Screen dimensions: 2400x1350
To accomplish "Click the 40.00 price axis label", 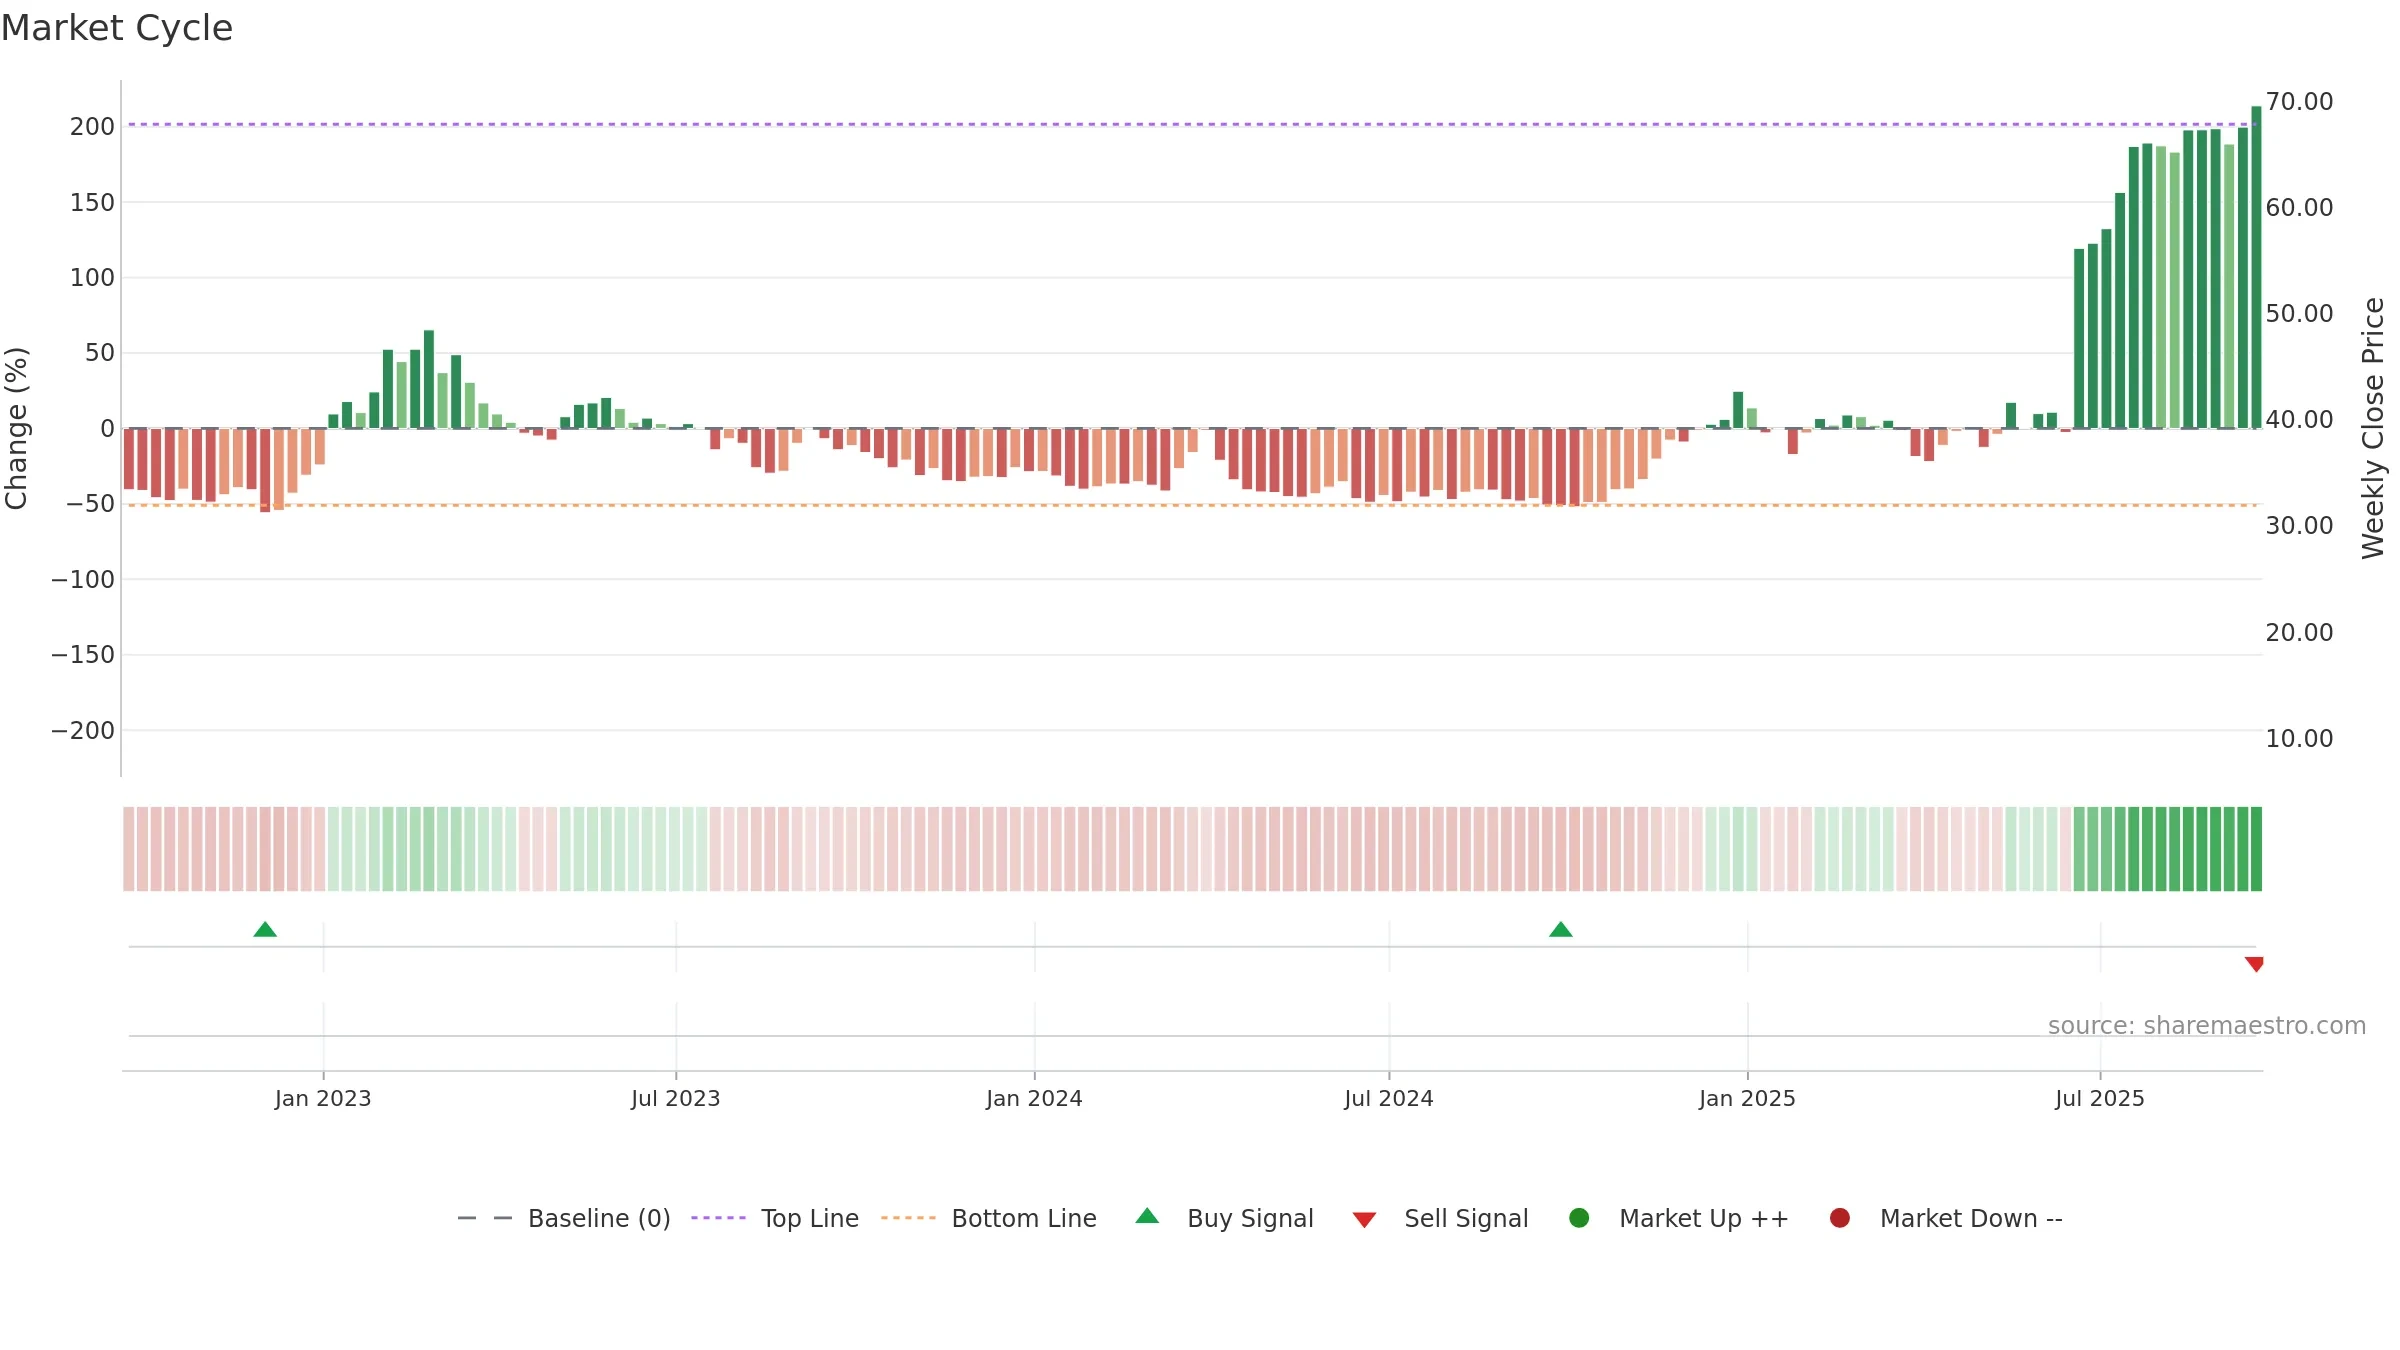I will [2299, 420].
